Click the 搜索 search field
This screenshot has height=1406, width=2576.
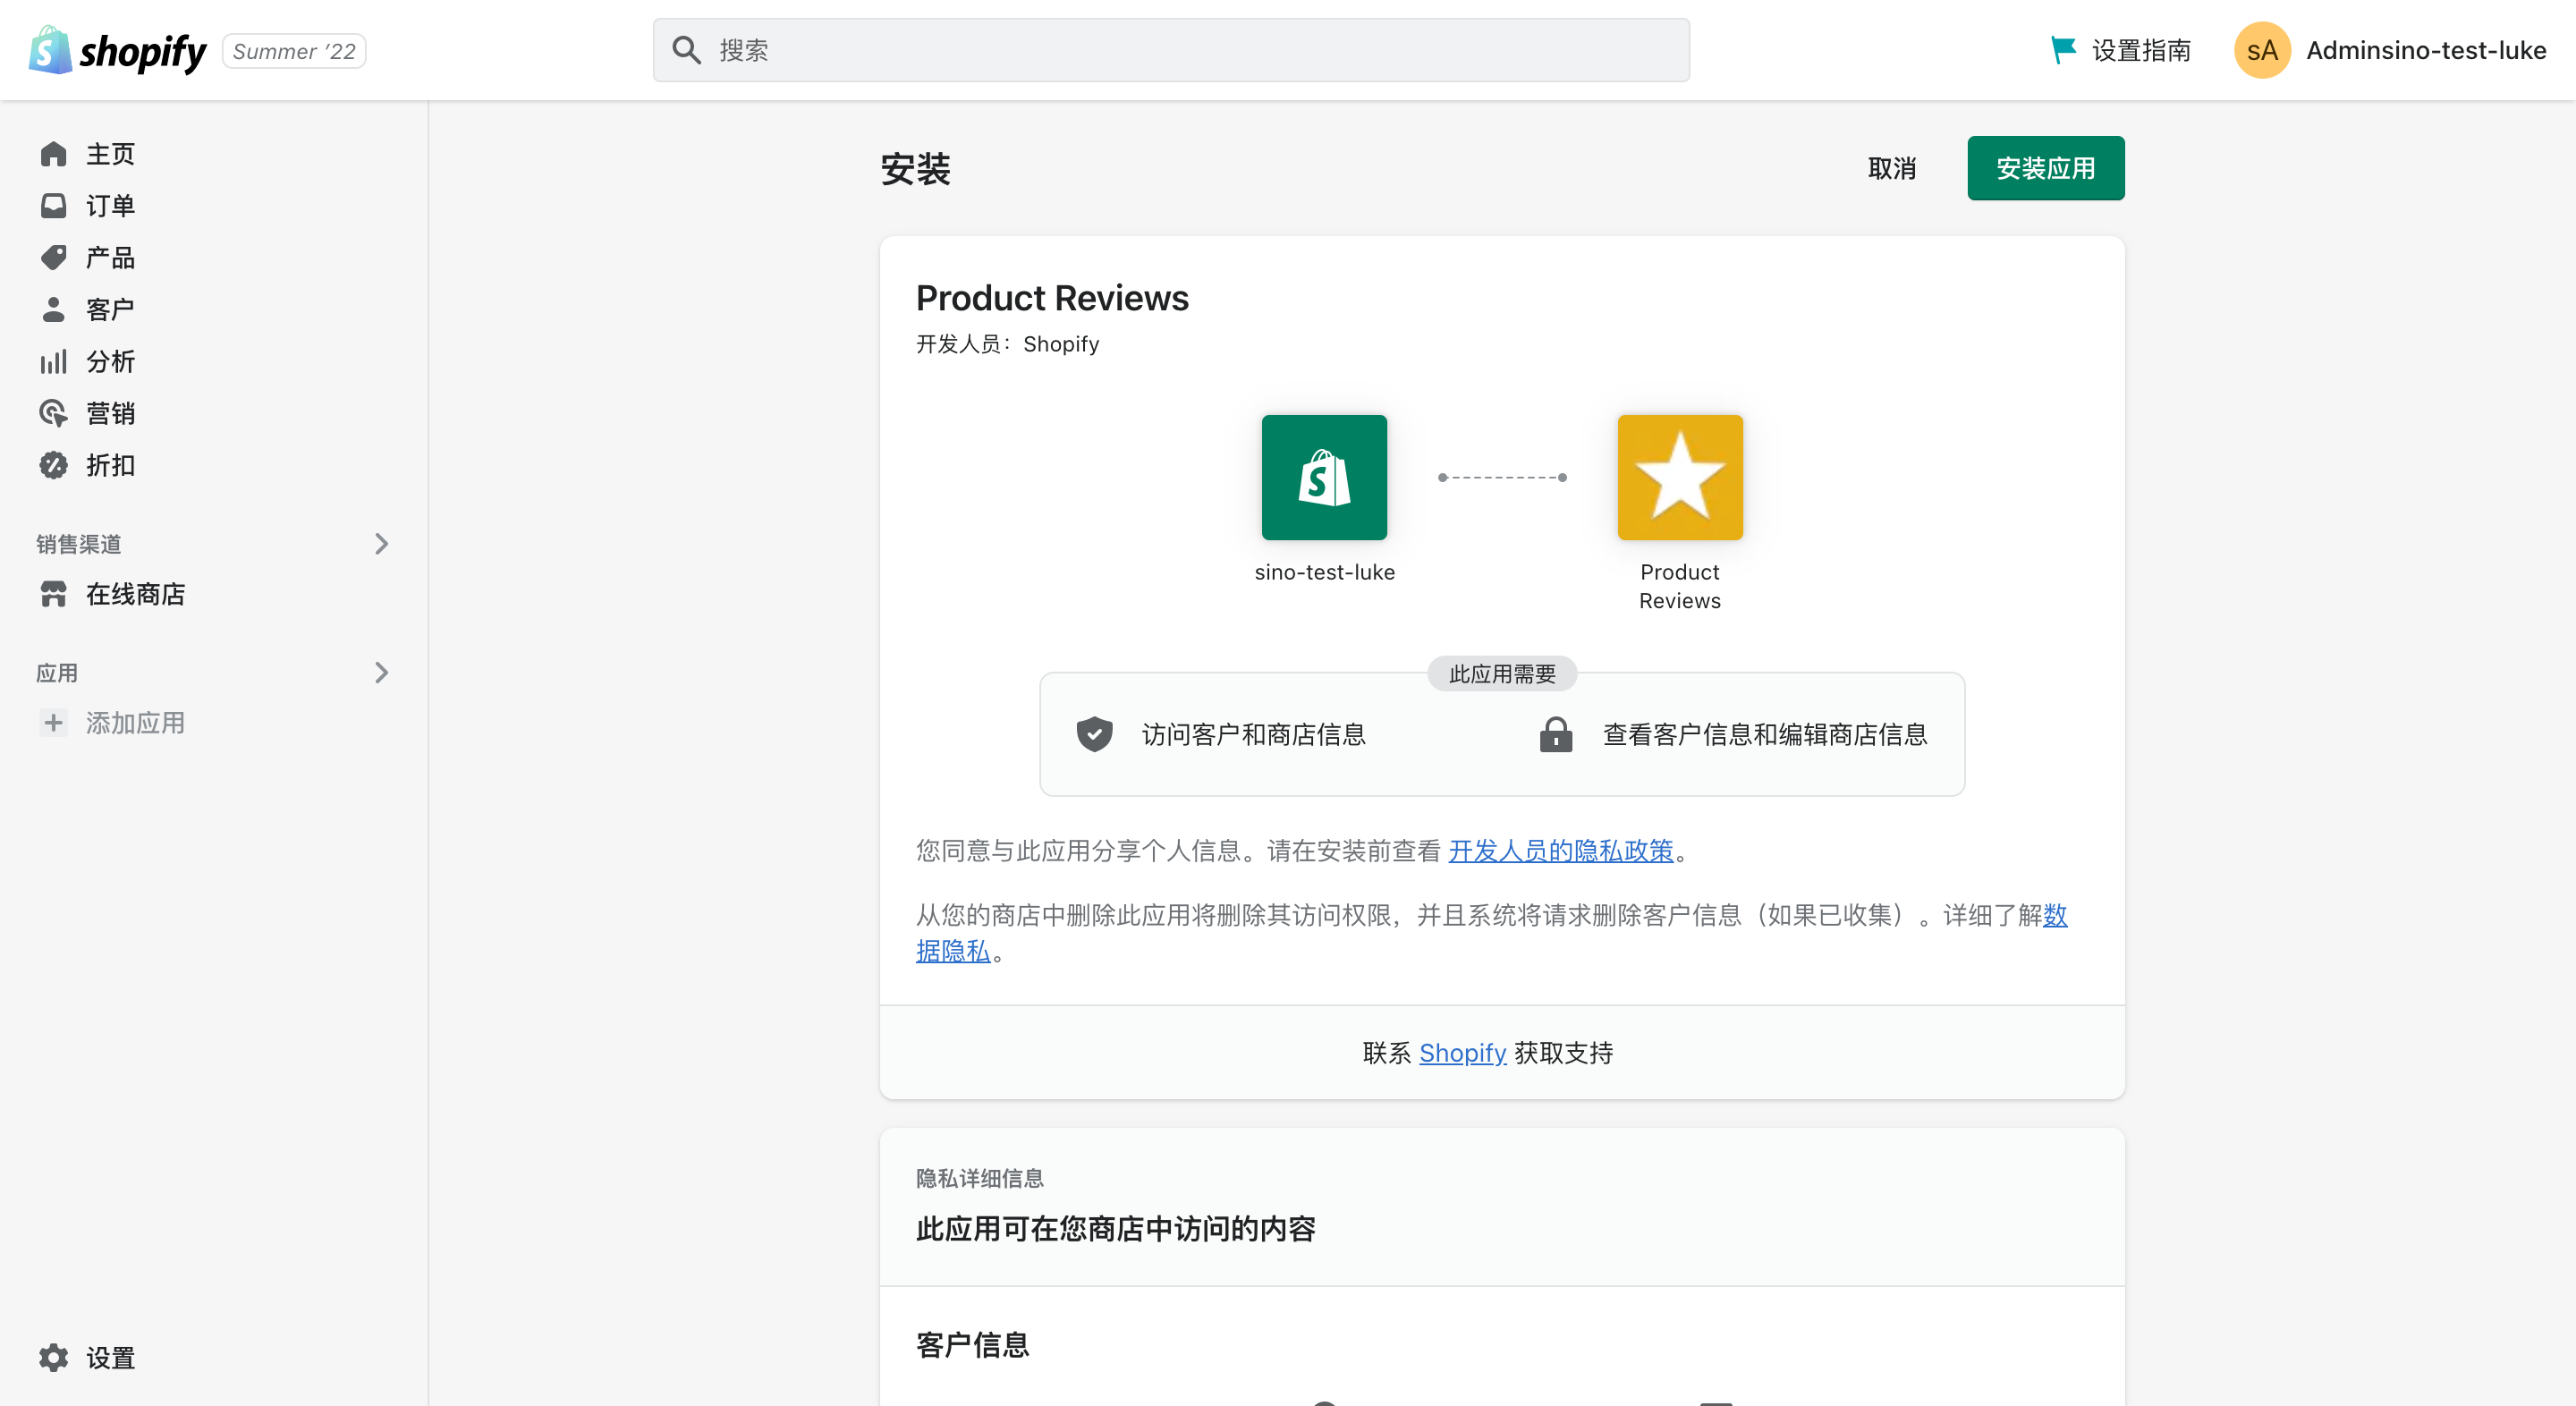coord(1171,50)
